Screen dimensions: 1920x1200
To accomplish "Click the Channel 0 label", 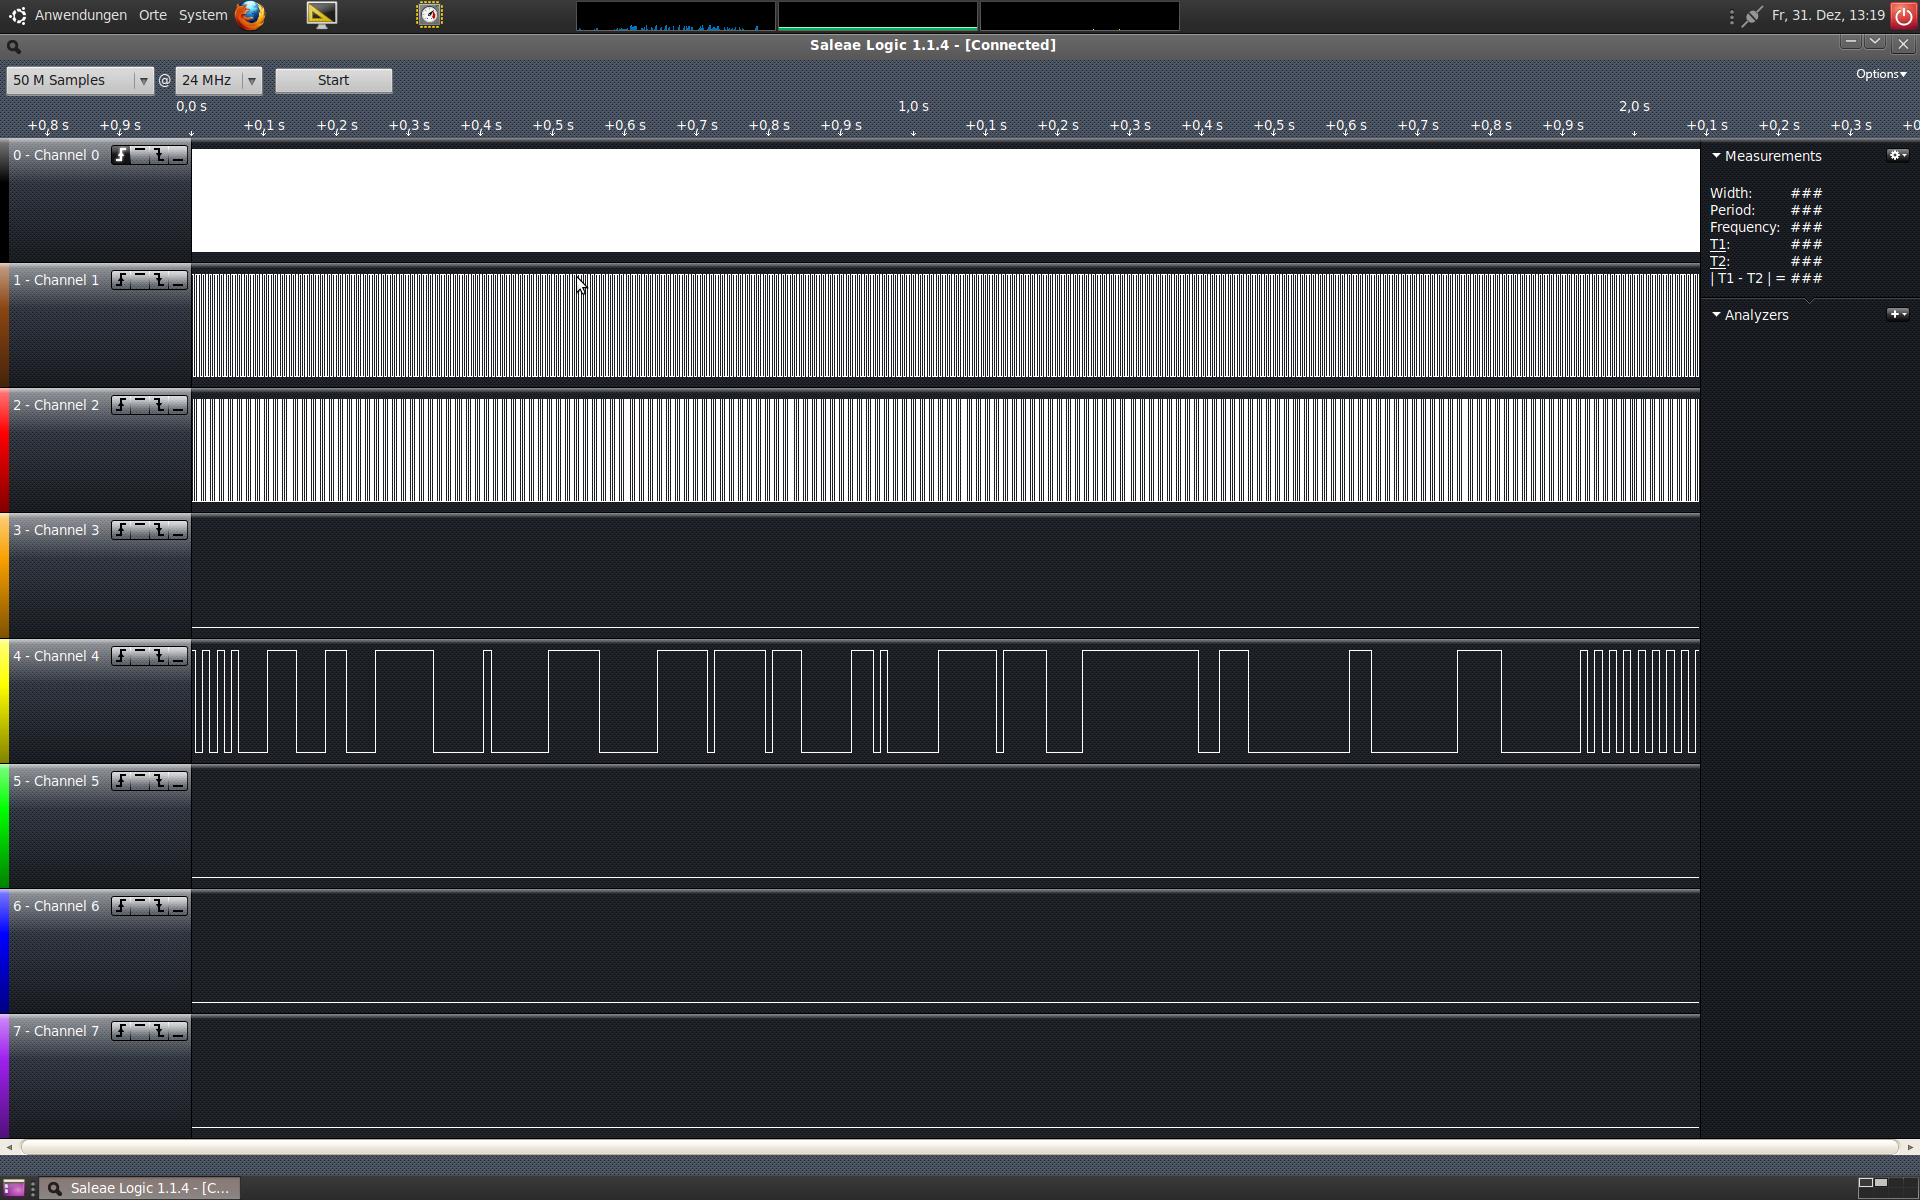I will pyautogui.click(x=56, y=155).
